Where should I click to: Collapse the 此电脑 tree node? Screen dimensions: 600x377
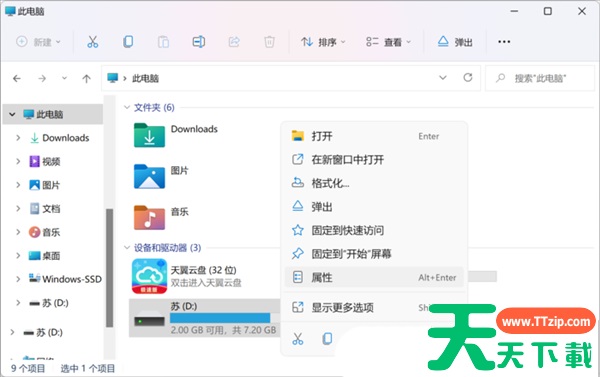tap(12, 114)
